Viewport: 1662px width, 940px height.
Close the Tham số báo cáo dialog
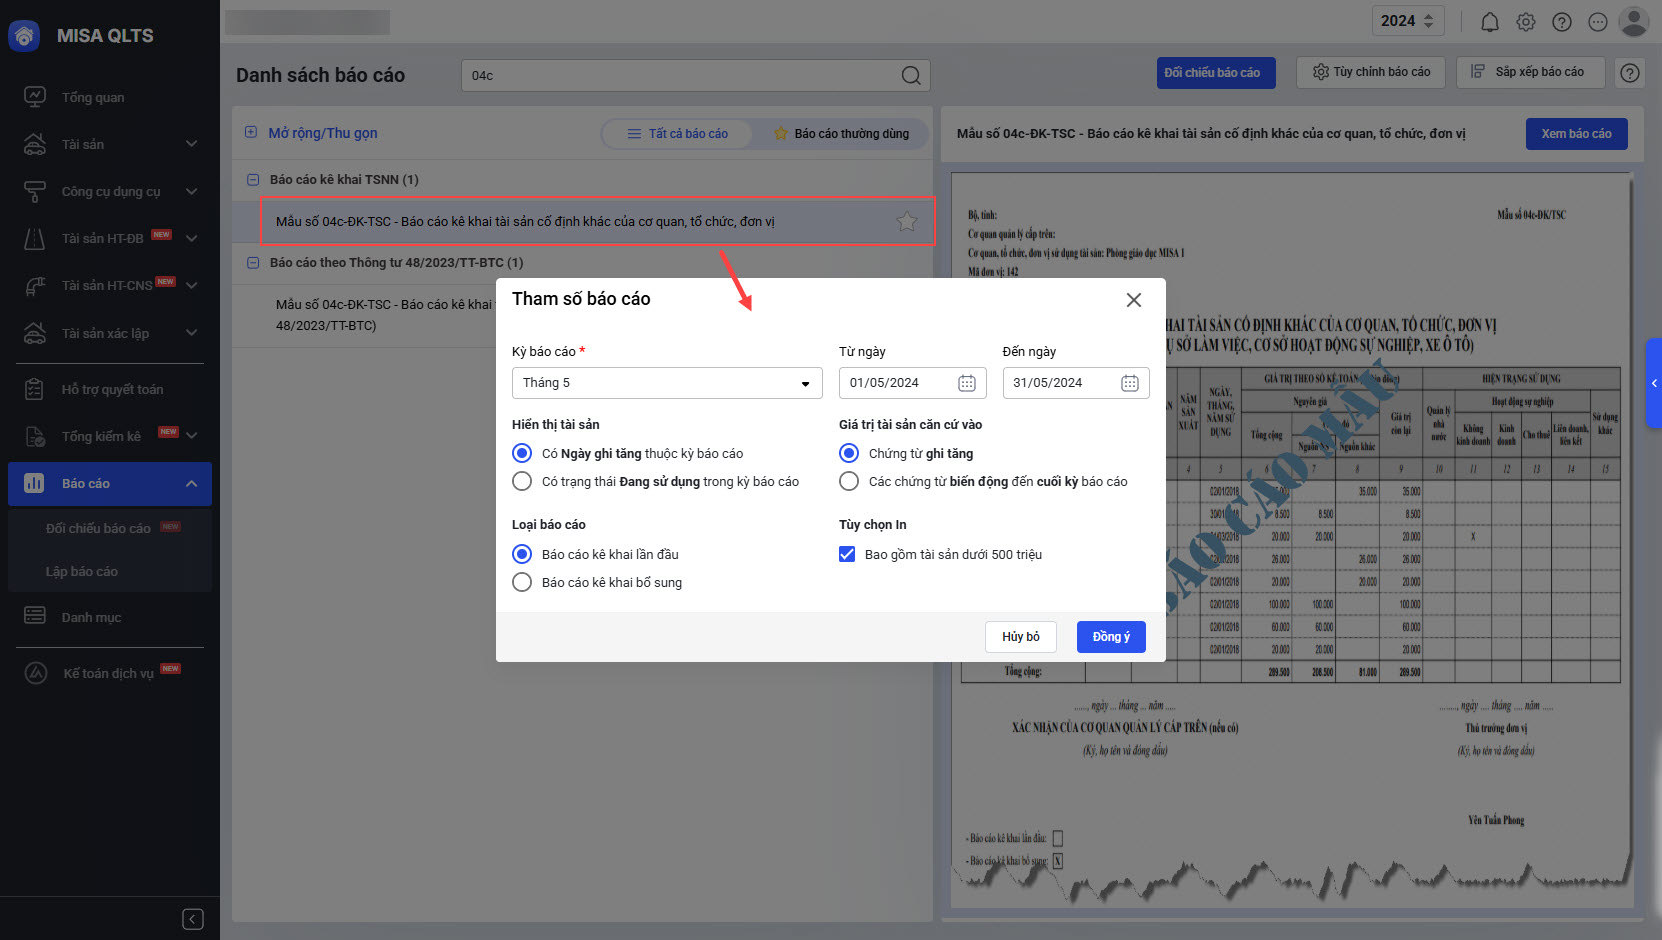coord(1133,300)
